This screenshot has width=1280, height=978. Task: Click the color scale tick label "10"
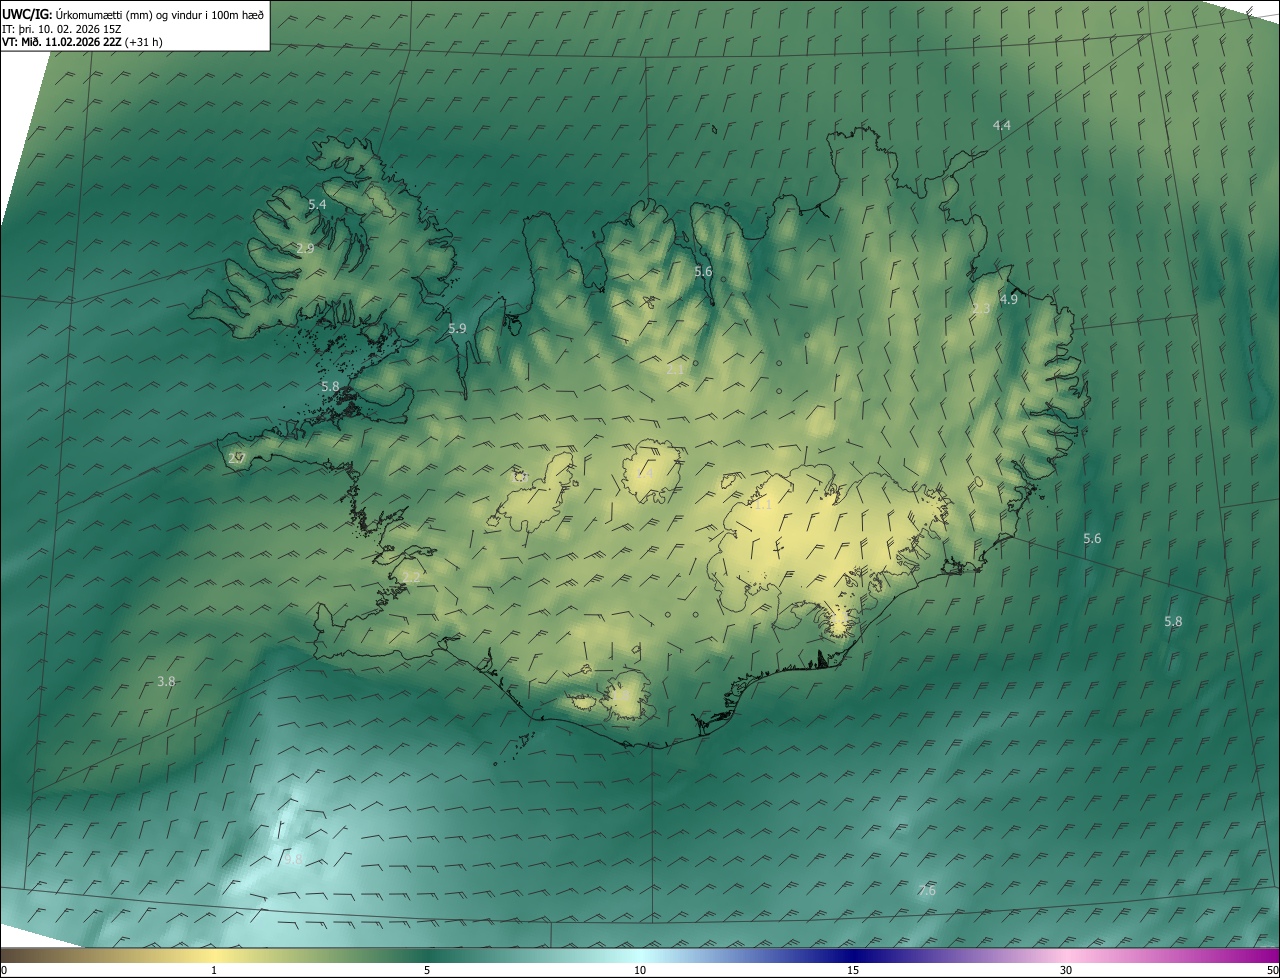[640, 970]
